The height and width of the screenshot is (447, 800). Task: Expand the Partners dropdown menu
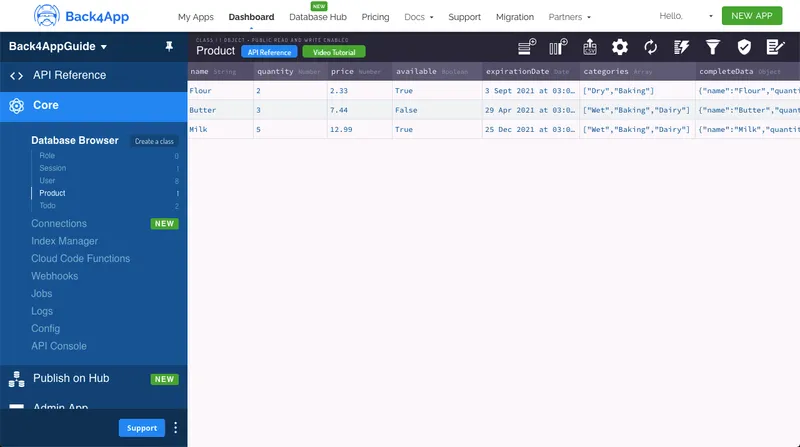pos(569,17)
